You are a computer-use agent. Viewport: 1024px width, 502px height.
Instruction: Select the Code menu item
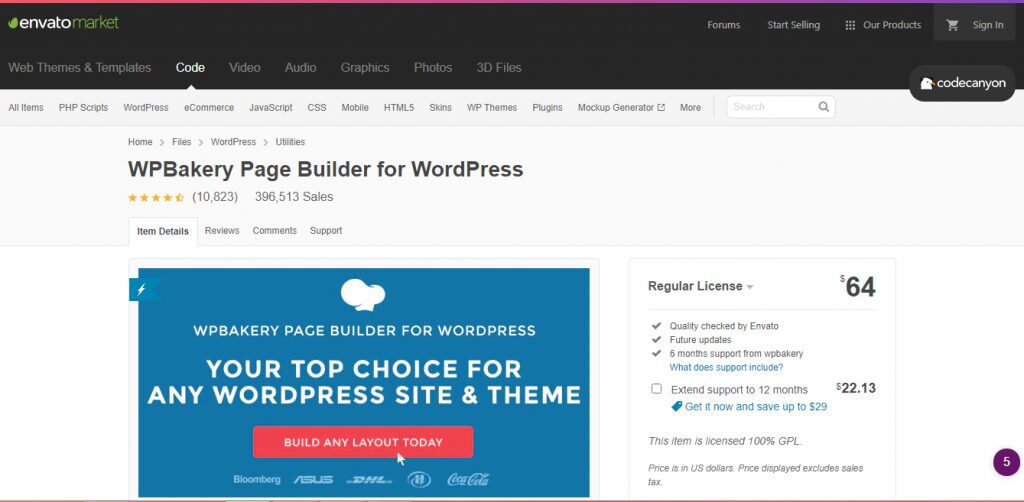point(190,67)
